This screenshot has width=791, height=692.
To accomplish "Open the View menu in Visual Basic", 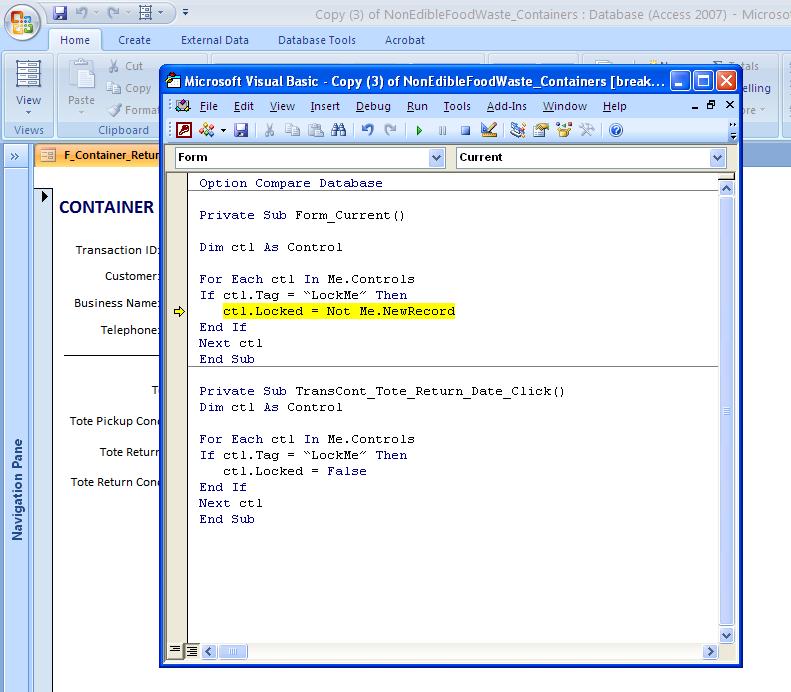I will click(282, 106).
